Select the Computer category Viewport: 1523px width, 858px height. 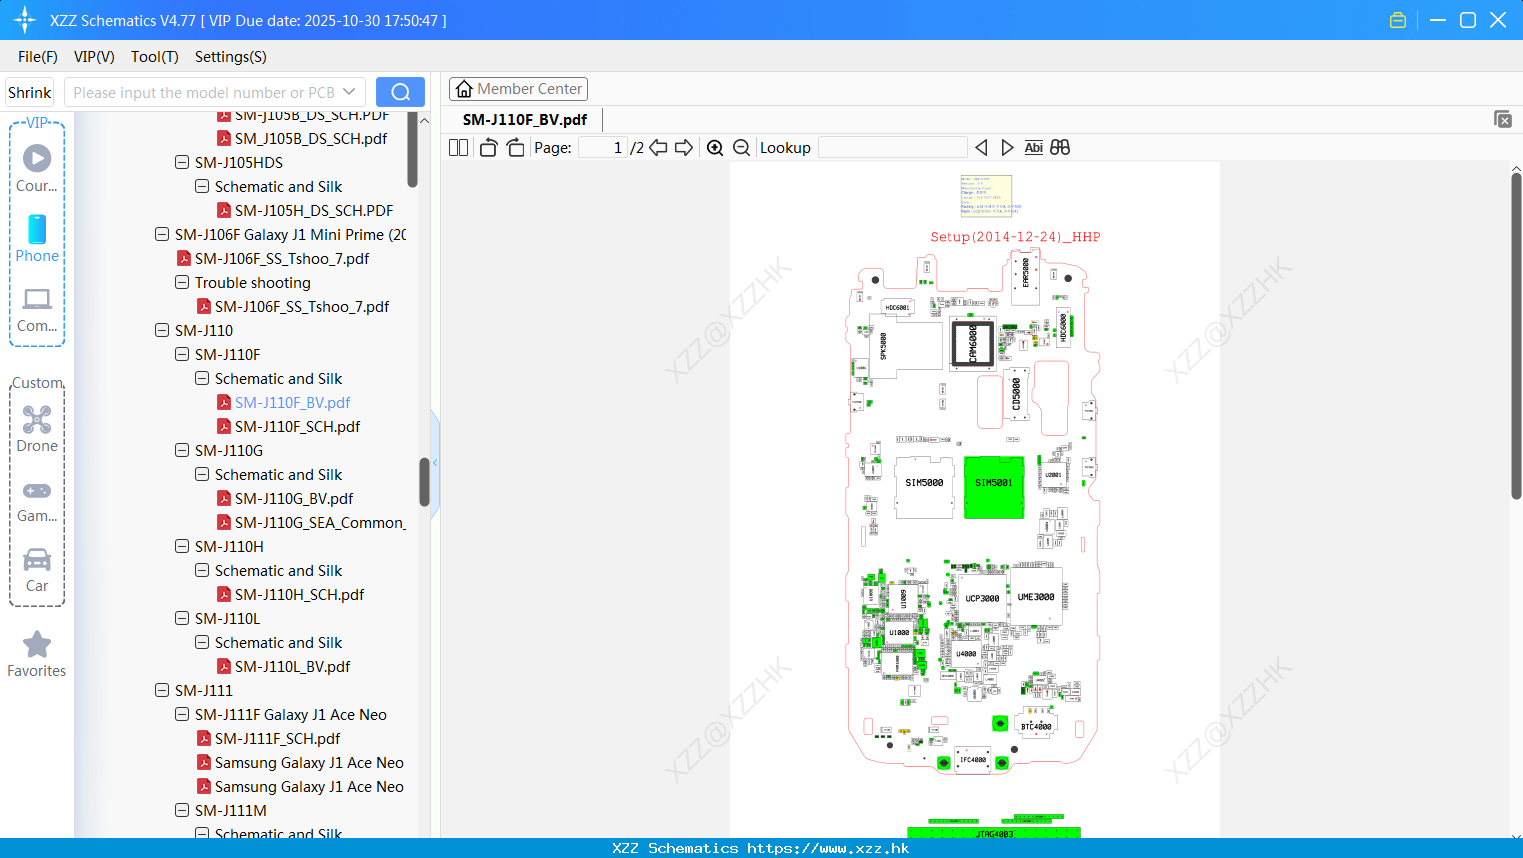(x=37, y=309)
